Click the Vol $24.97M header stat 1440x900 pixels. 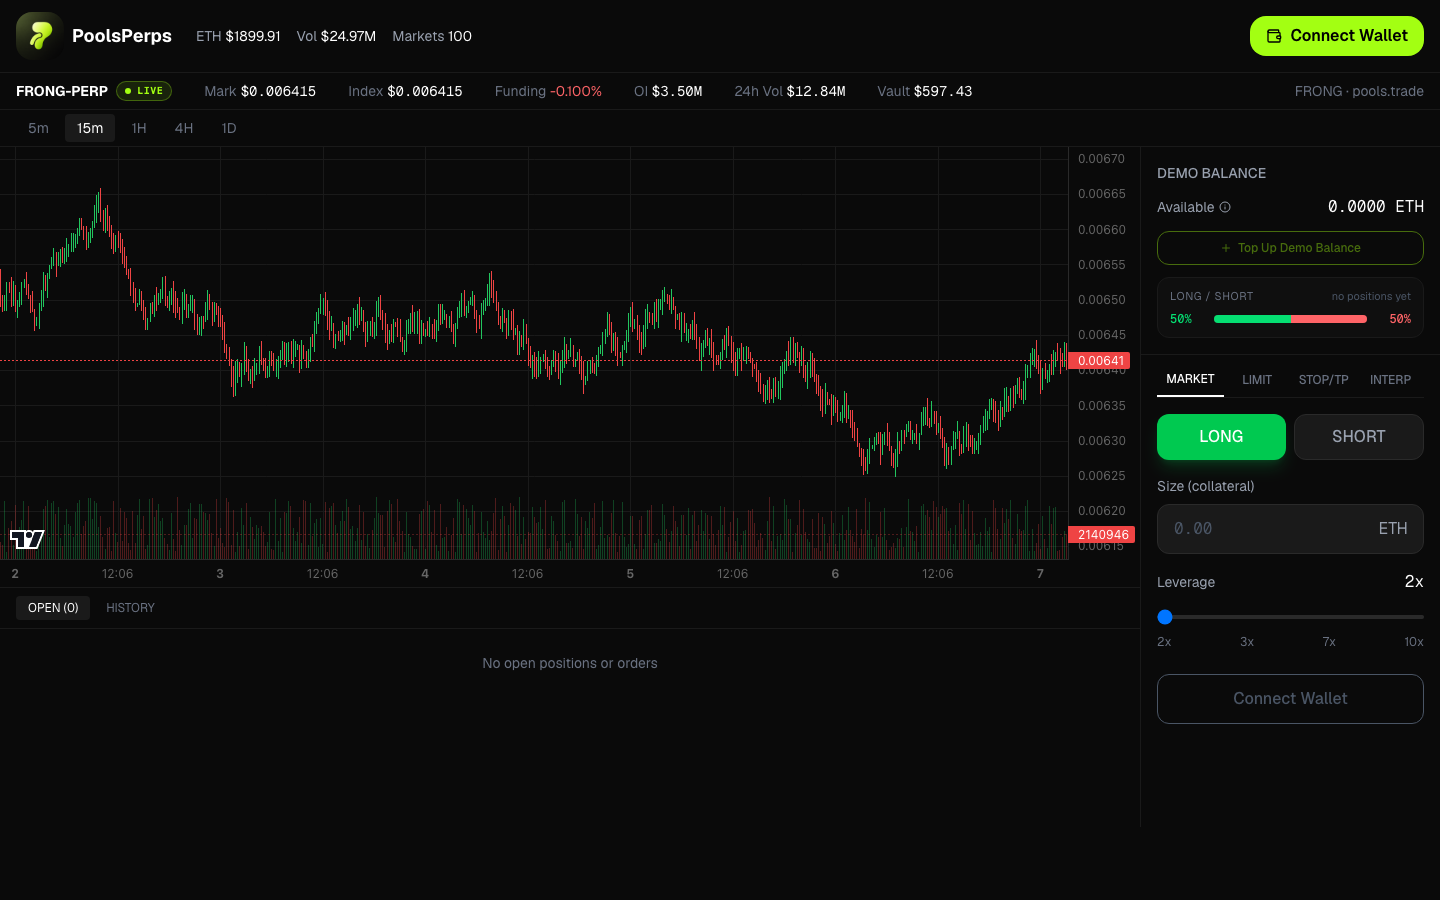point(336,36)
